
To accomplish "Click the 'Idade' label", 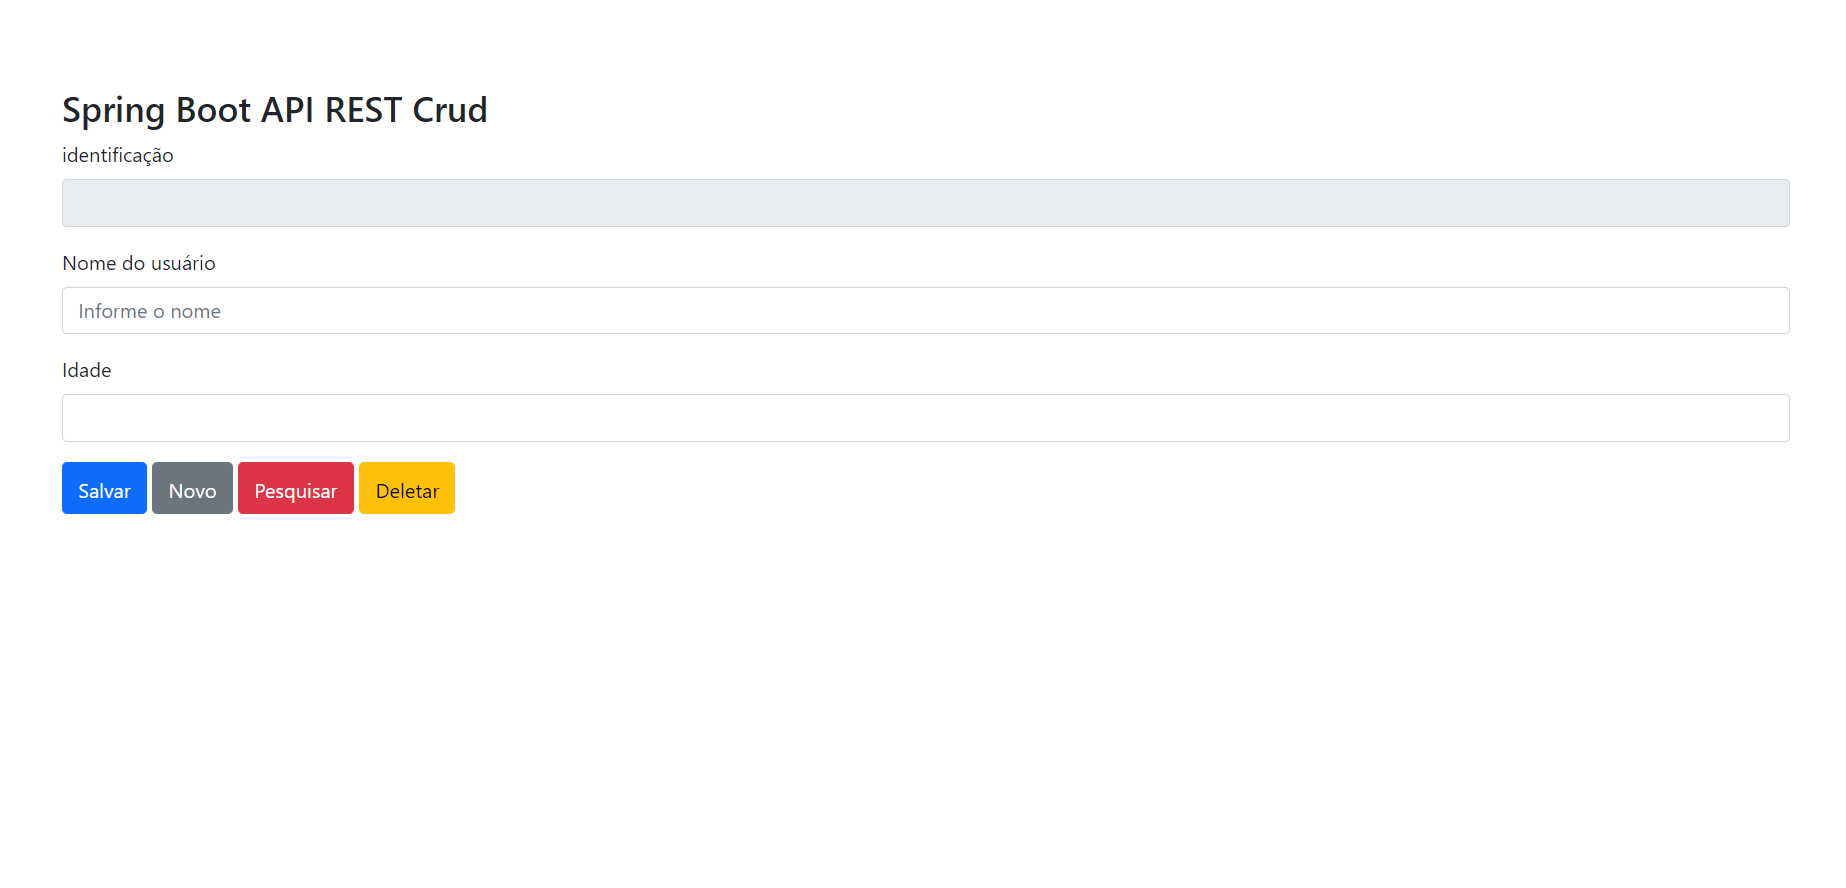I will click(x=87, y=370).
